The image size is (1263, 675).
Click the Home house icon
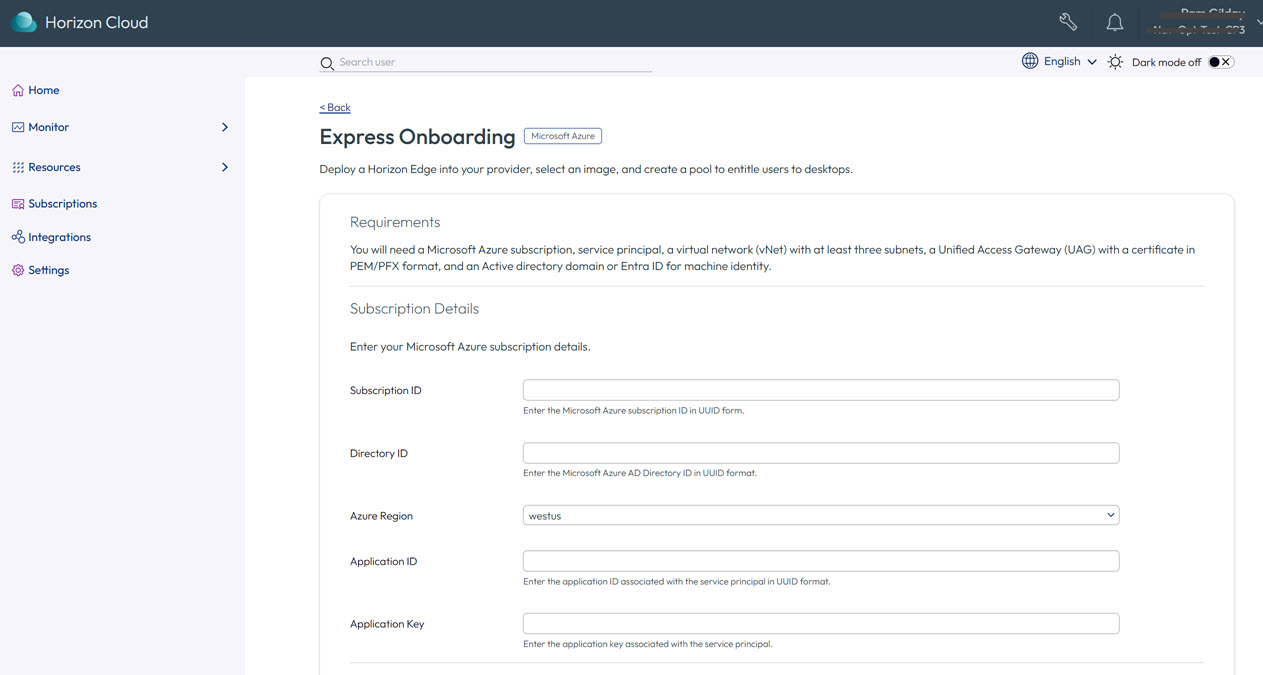click(x=18, y=90)
